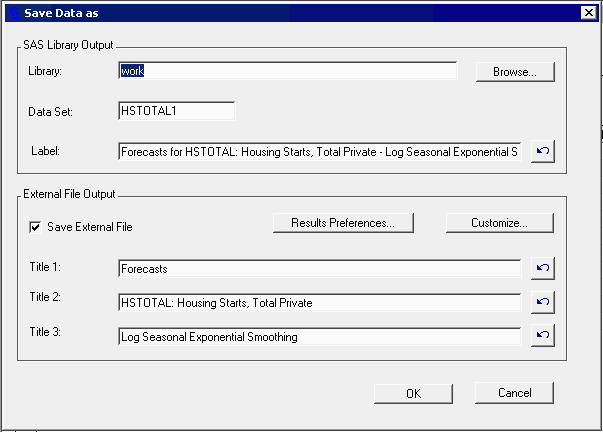Close the Save Data as dialog

(588, 12)
